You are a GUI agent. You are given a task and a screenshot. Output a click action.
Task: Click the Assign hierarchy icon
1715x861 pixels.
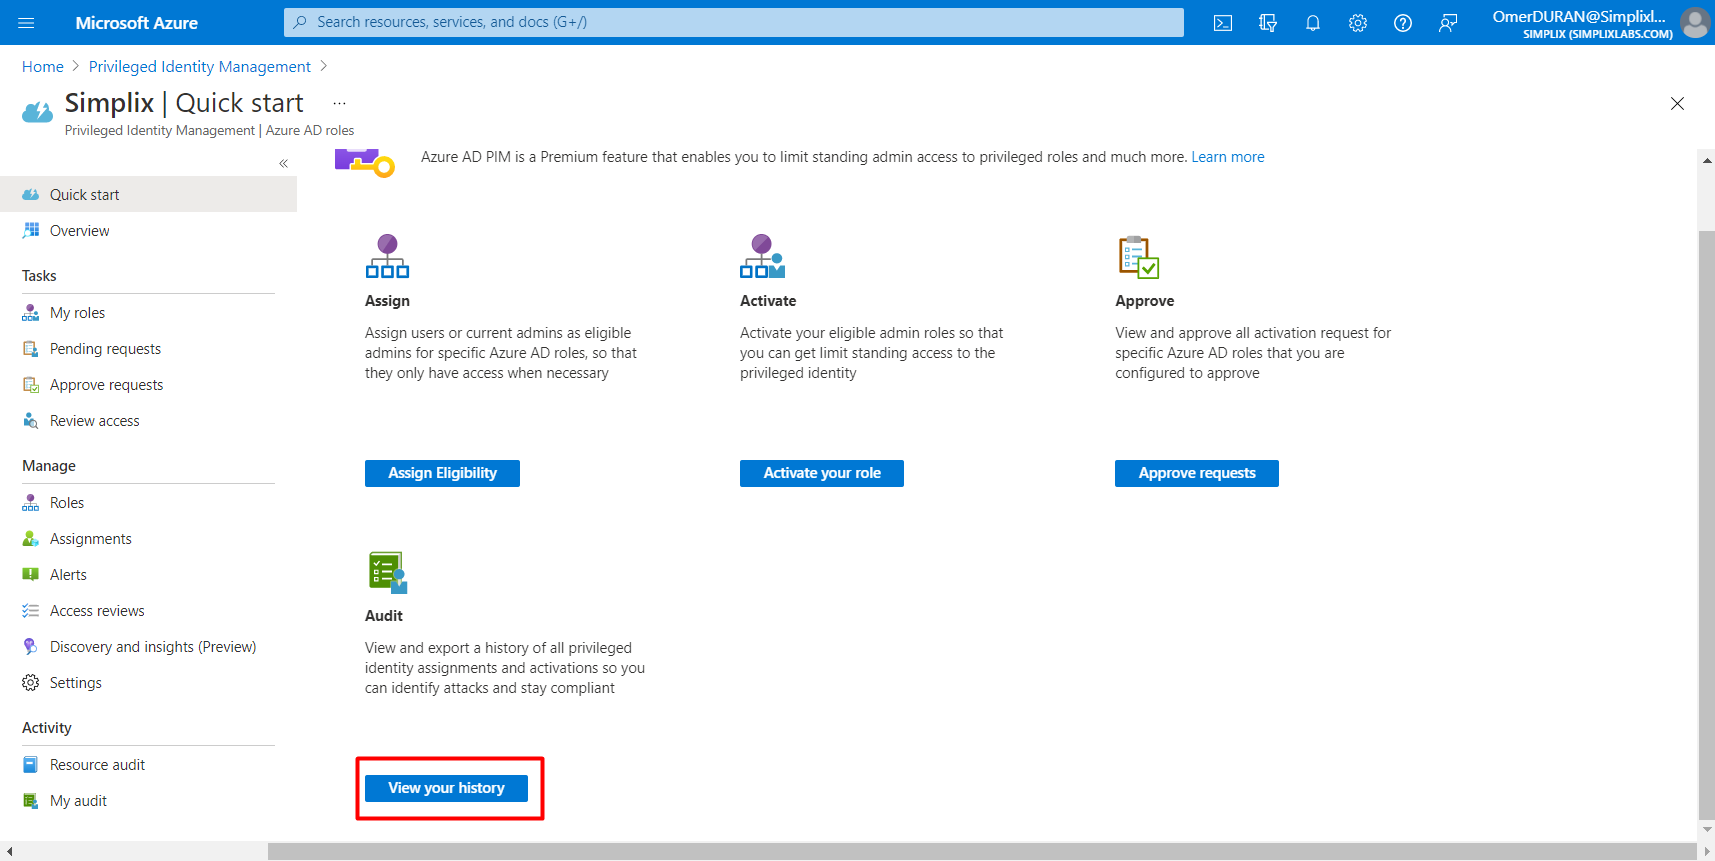coord(387,256)
